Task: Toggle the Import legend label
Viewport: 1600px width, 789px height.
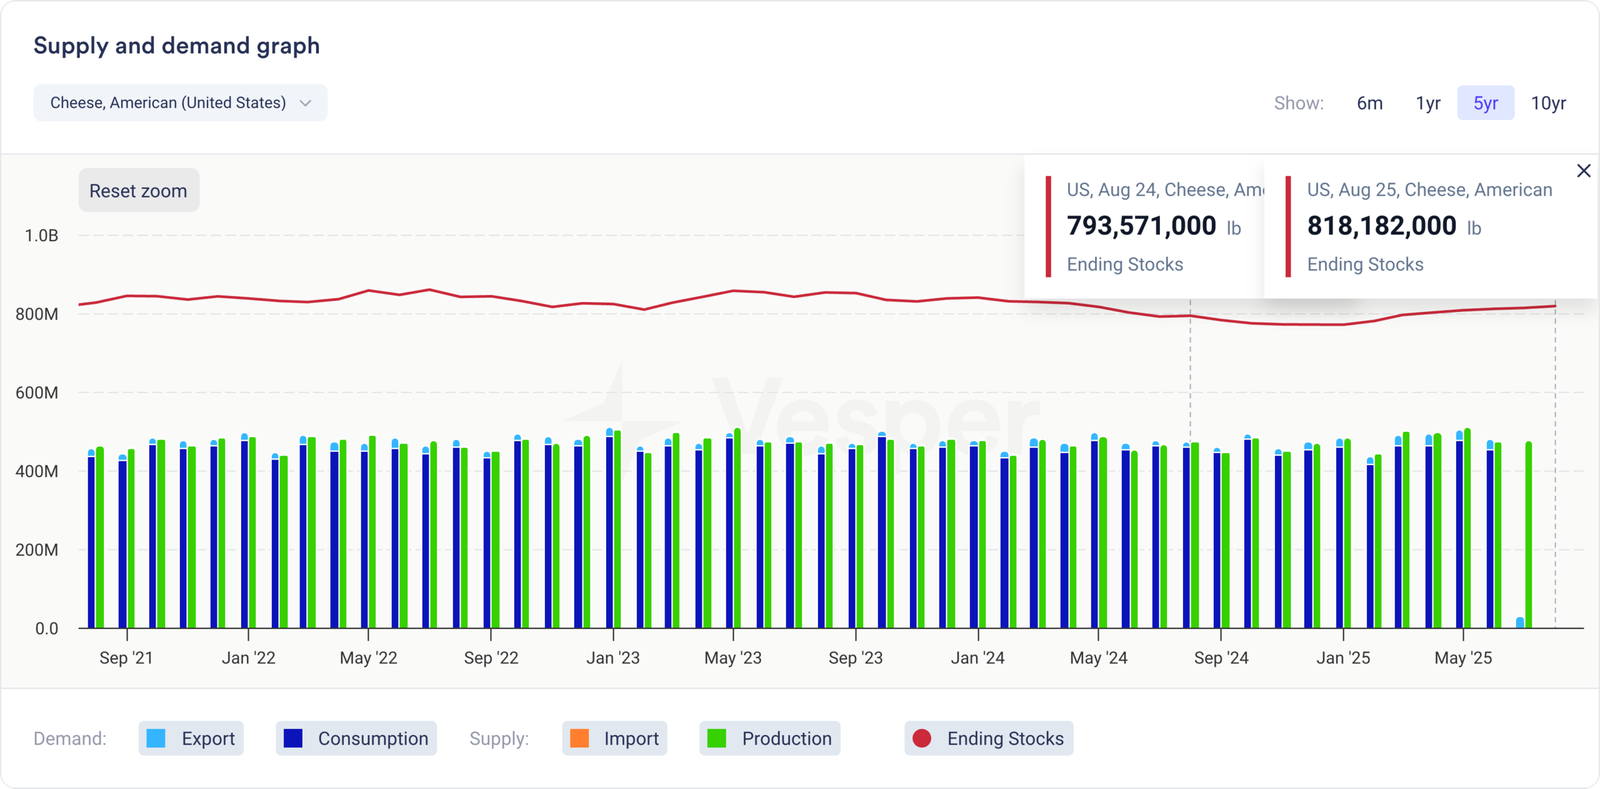Action: pyautogui.click(x=631, y=738)
